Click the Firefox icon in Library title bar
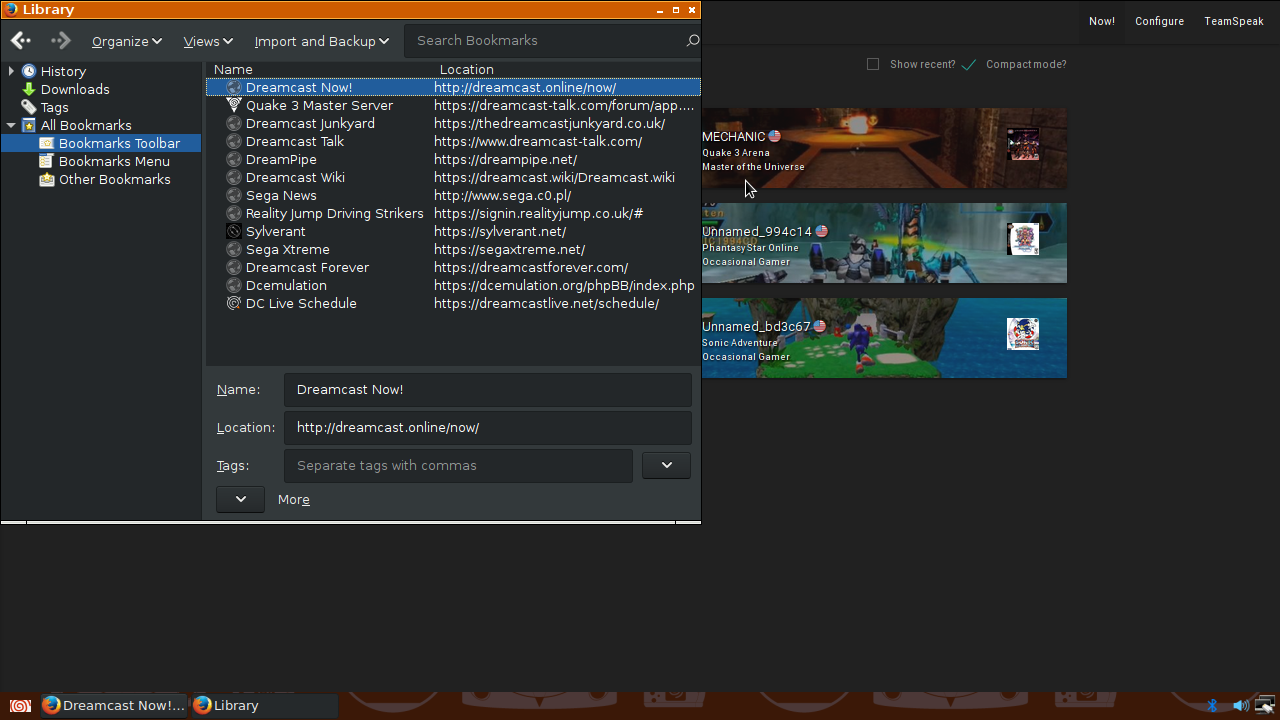Image resolution: width=1280 pixels, height=720 pixels. click(x=11, y=9)
